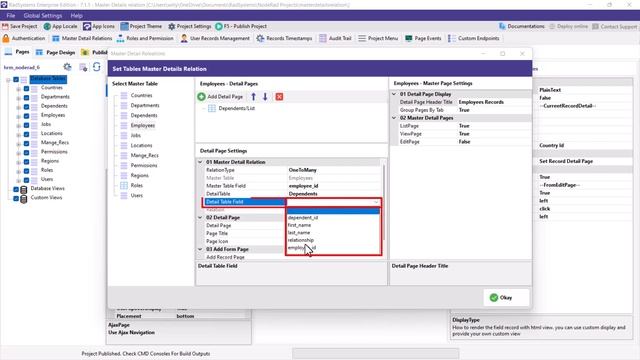Delete detail page red X icon
The height and width of the screenshot is (360, 640).
pos(279,97)
